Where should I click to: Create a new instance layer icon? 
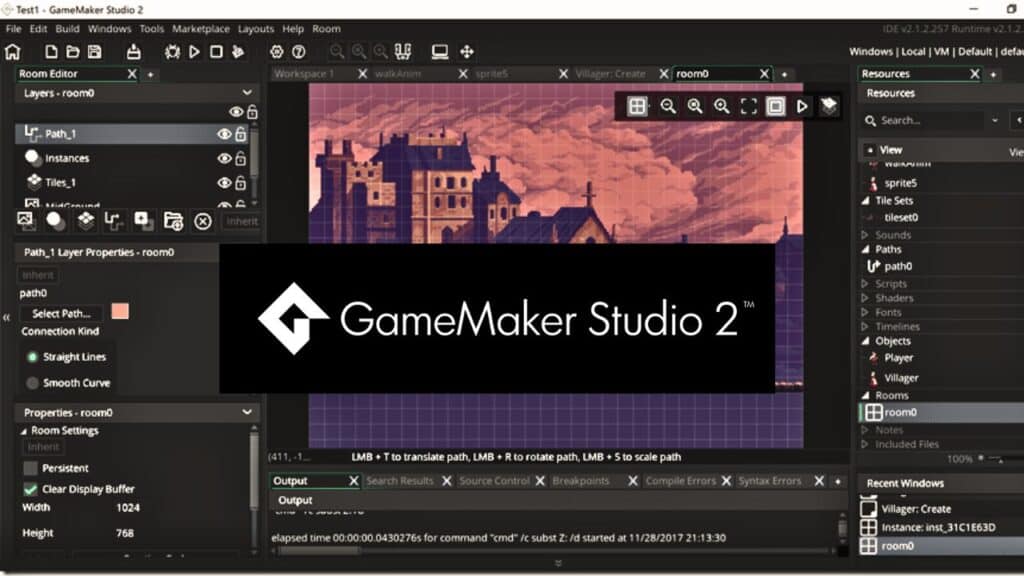click(x=56, y=221)
